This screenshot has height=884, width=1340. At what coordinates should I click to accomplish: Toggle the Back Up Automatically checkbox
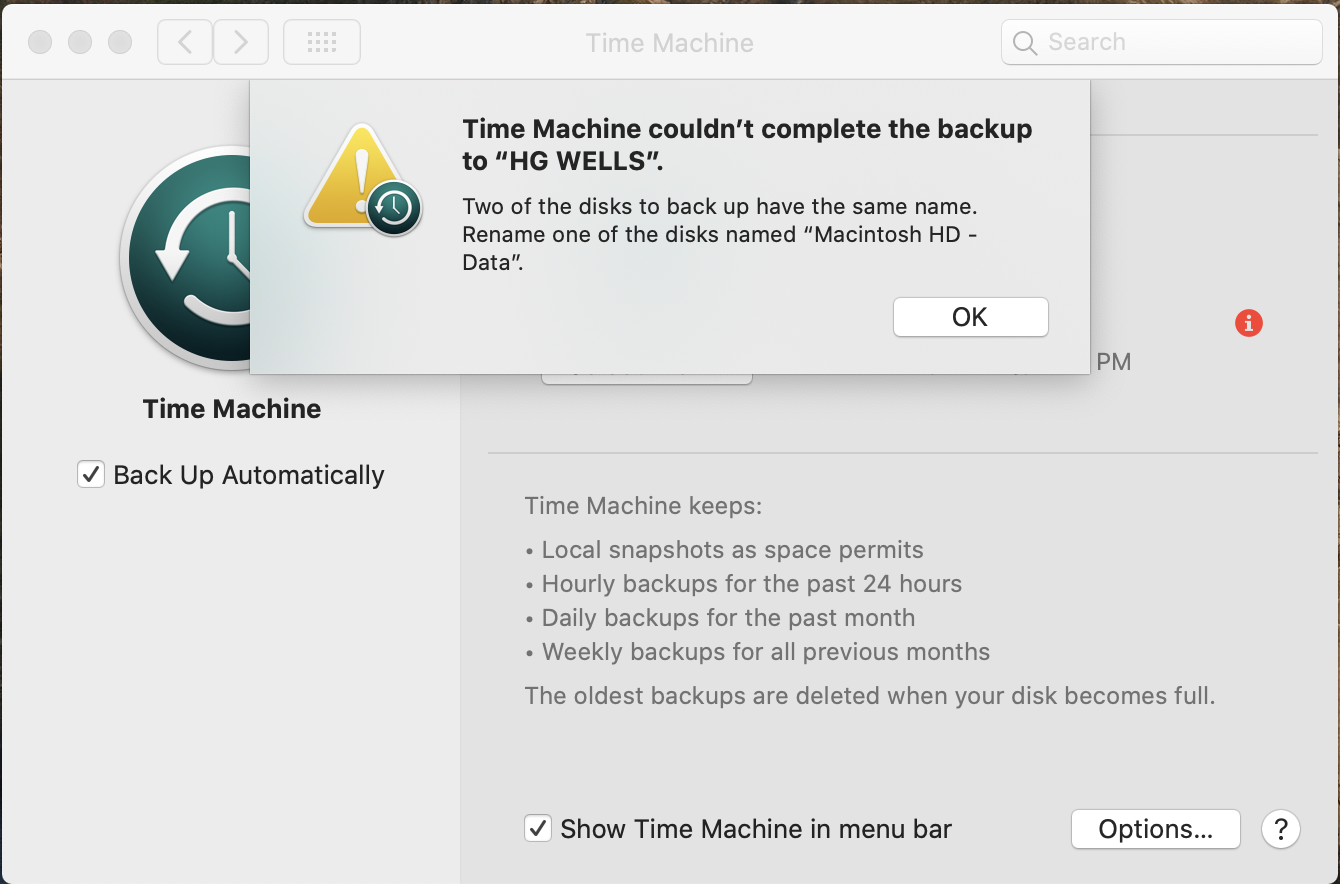coord(91,474)
